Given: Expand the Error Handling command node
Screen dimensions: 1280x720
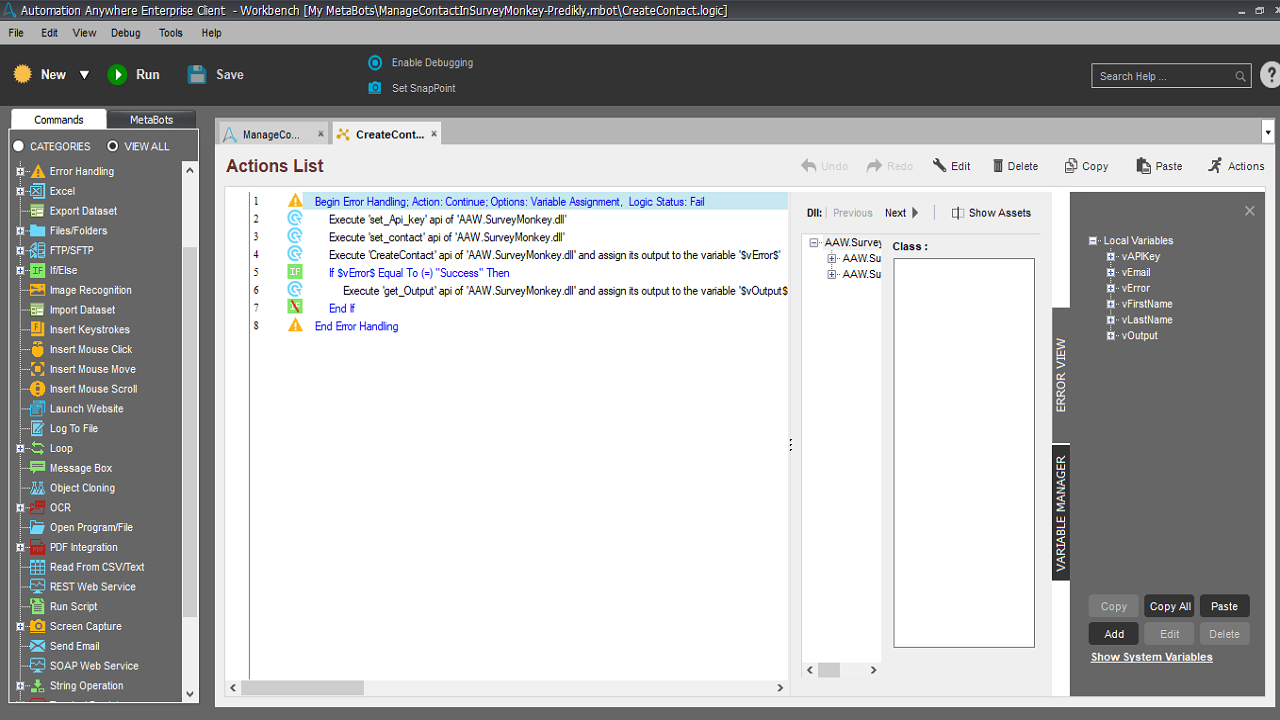Looking at the screenshot, I should (19, 171).
